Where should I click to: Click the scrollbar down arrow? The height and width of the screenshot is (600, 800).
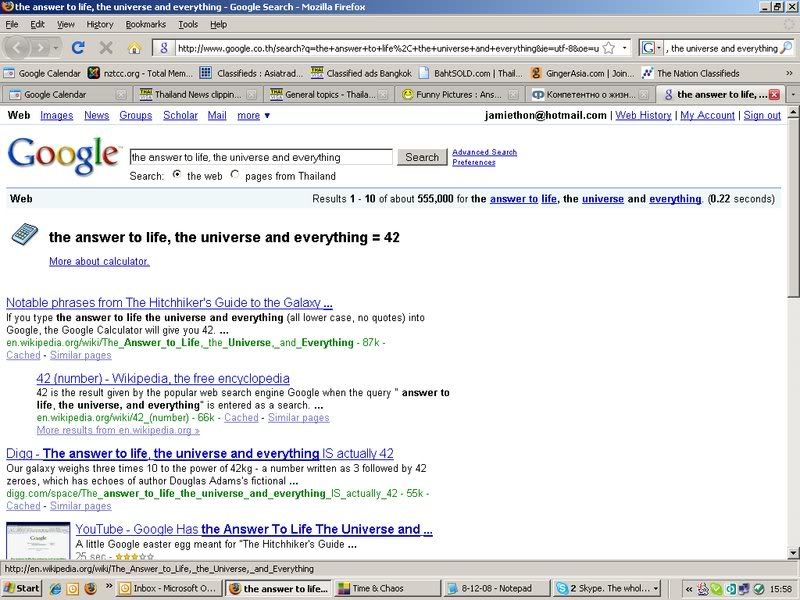(x=793, y=553)
